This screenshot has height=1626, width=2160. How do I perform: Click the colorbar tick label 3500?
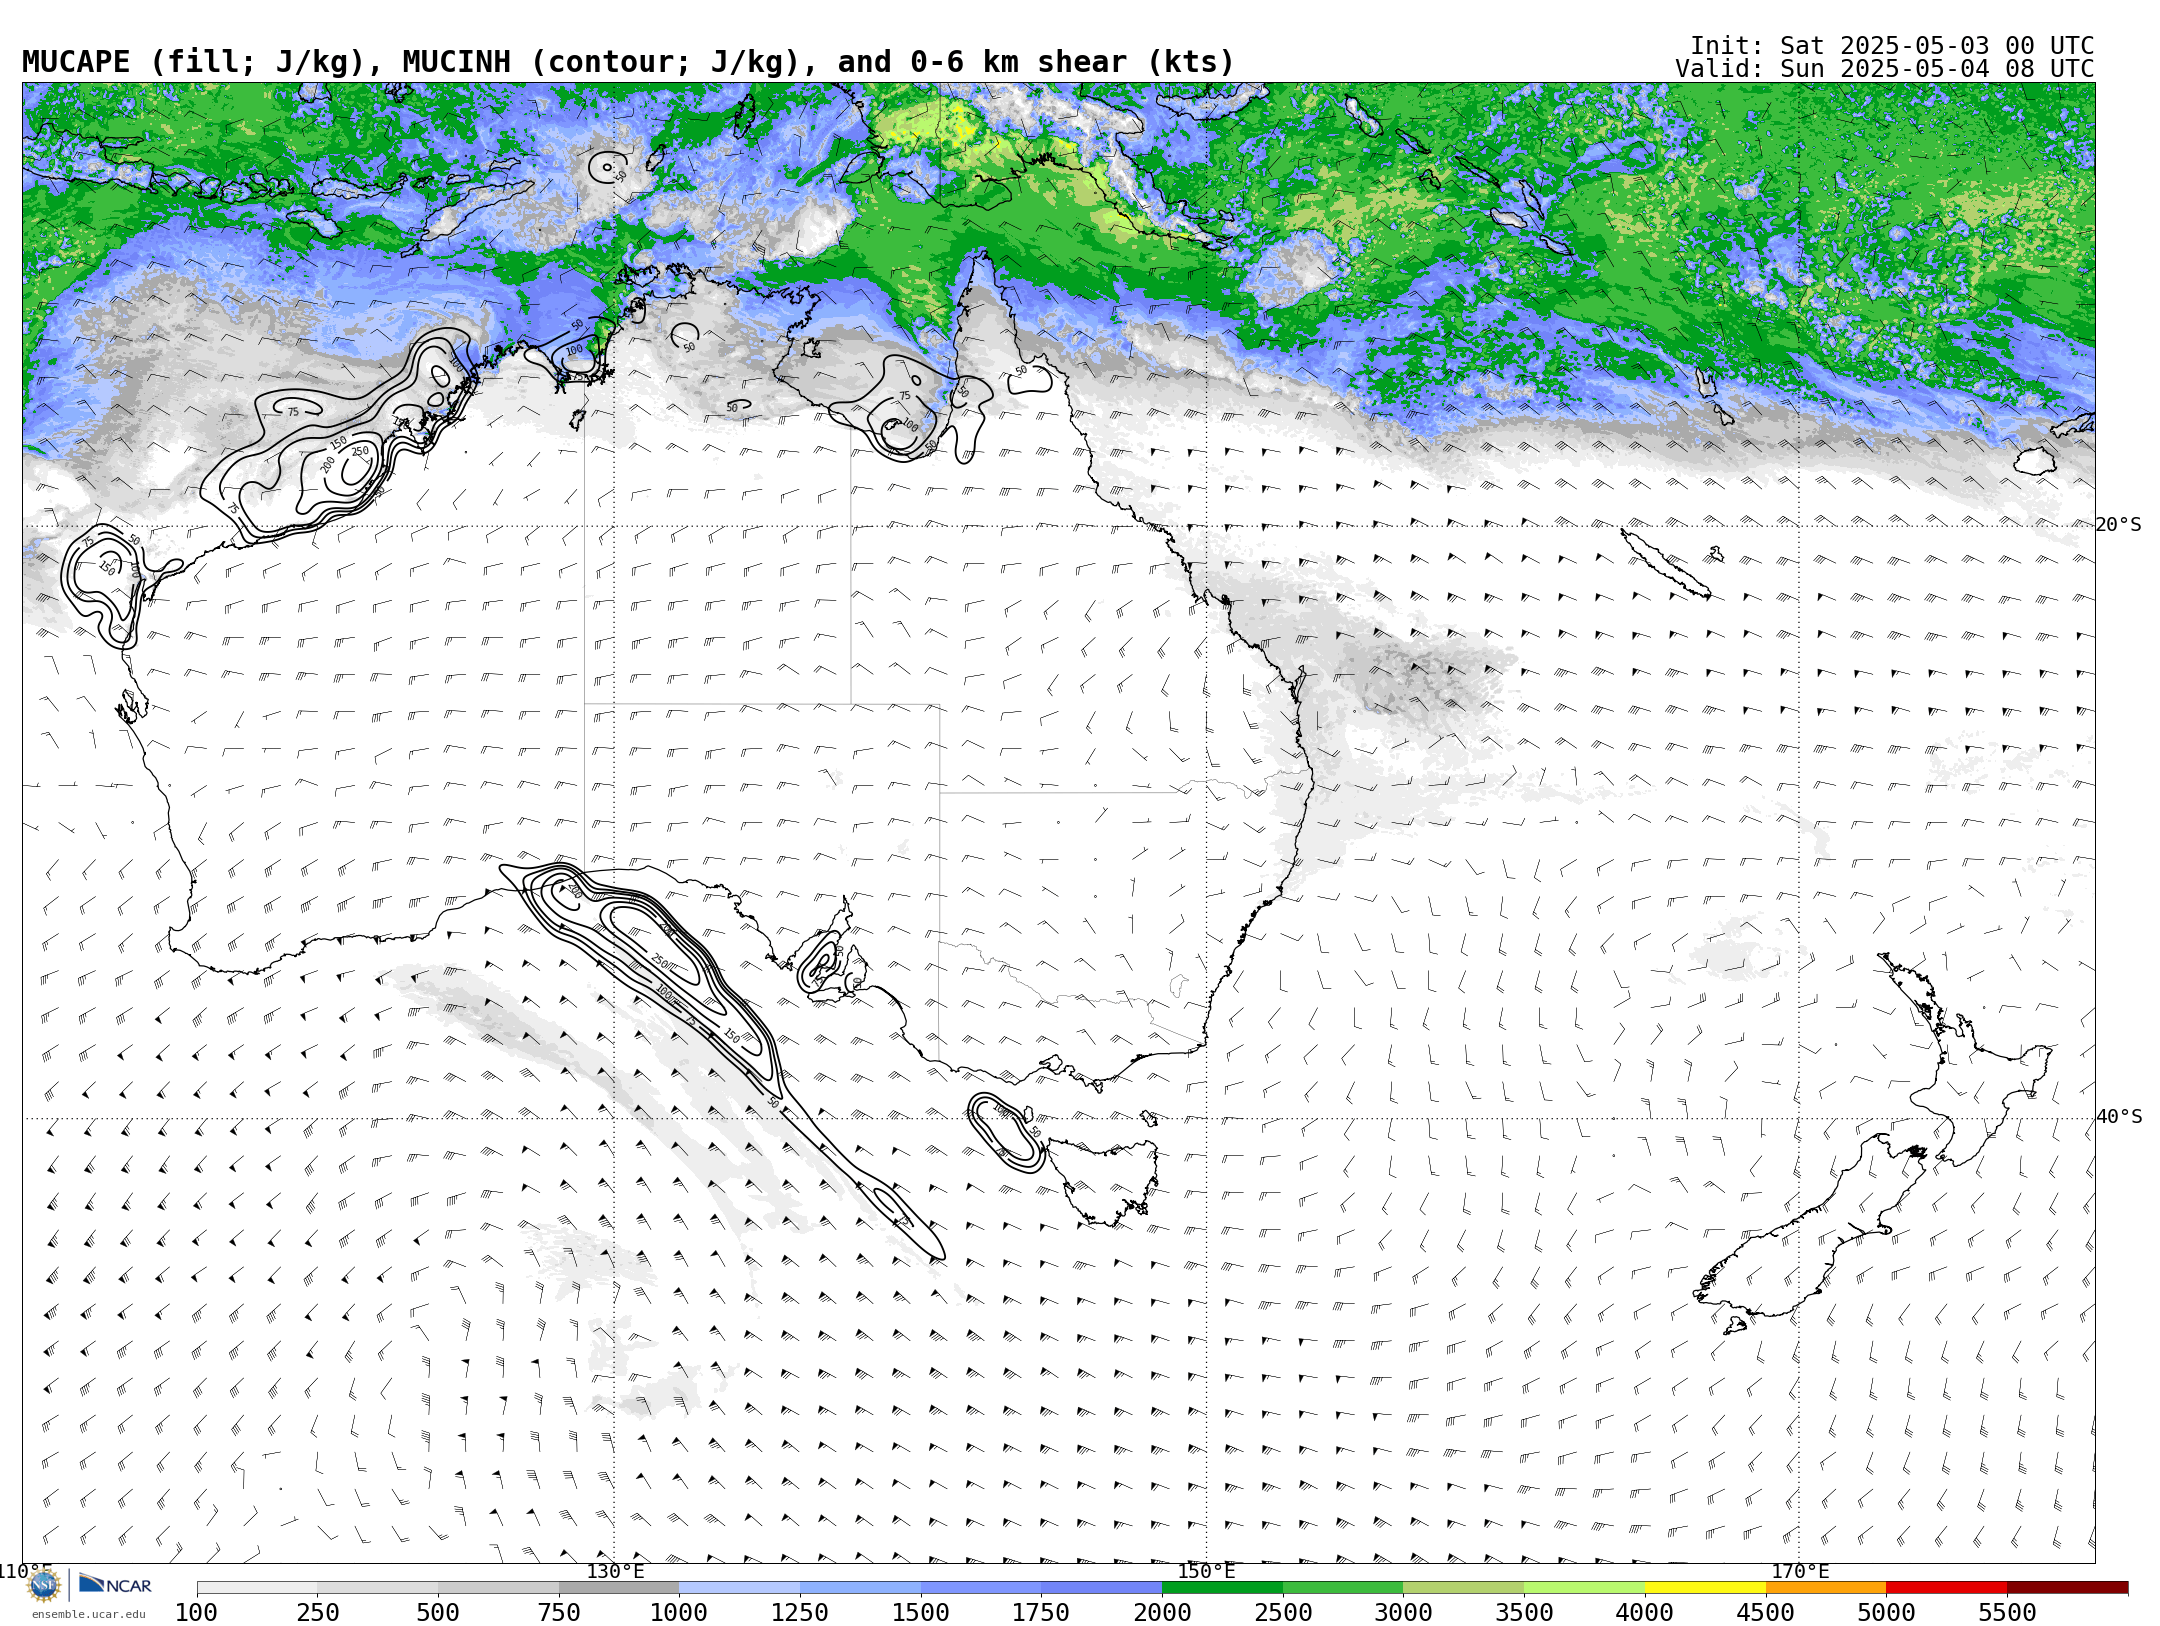1524,1613
